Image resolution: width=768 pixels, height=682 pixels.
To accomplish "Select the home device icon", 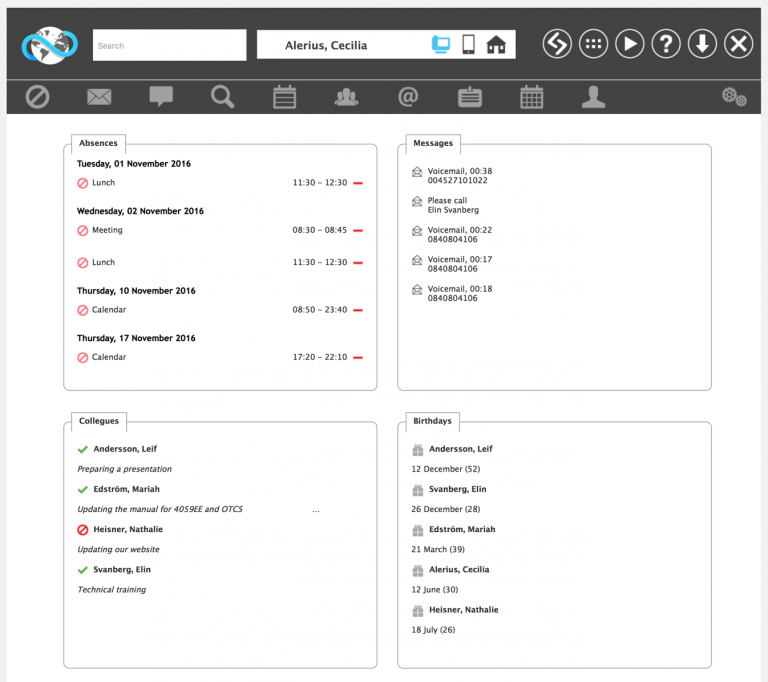I will click(x=496, y=45).
